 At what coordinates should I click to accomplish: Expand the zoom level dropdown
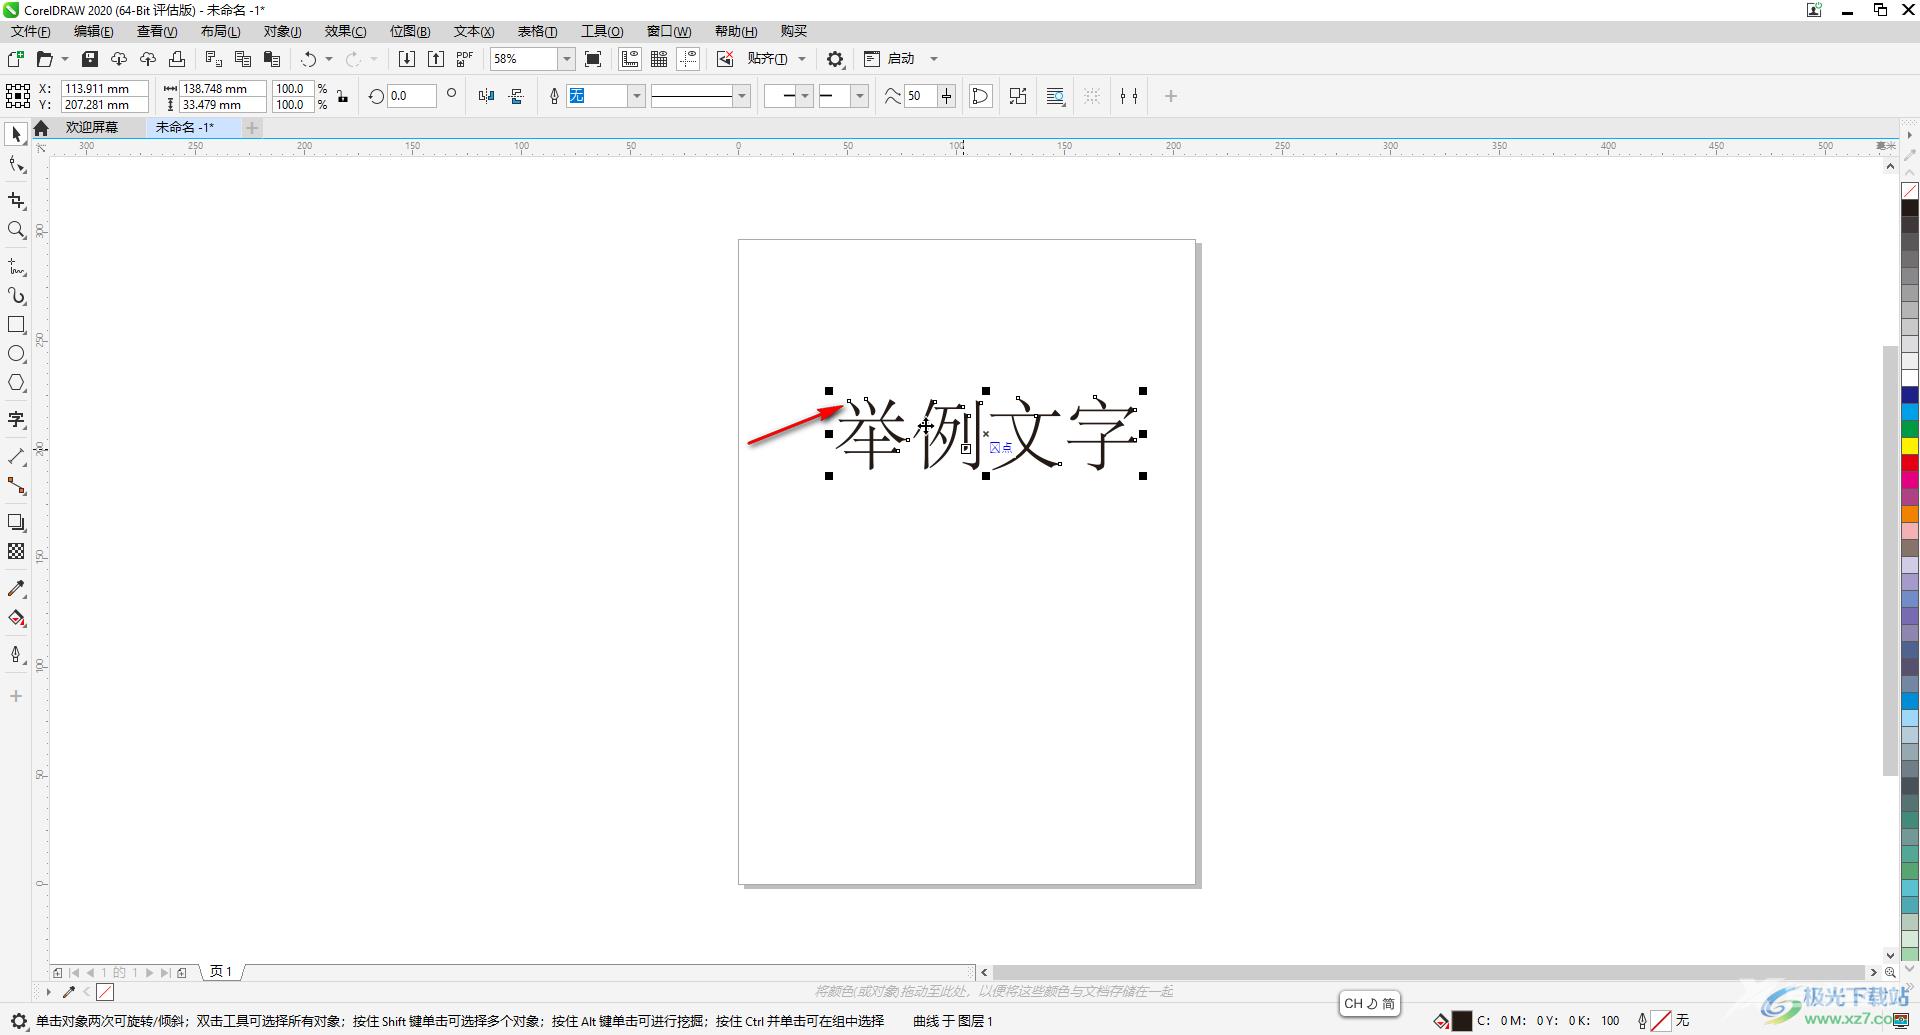pyautogui.click(x=566, y=59)
